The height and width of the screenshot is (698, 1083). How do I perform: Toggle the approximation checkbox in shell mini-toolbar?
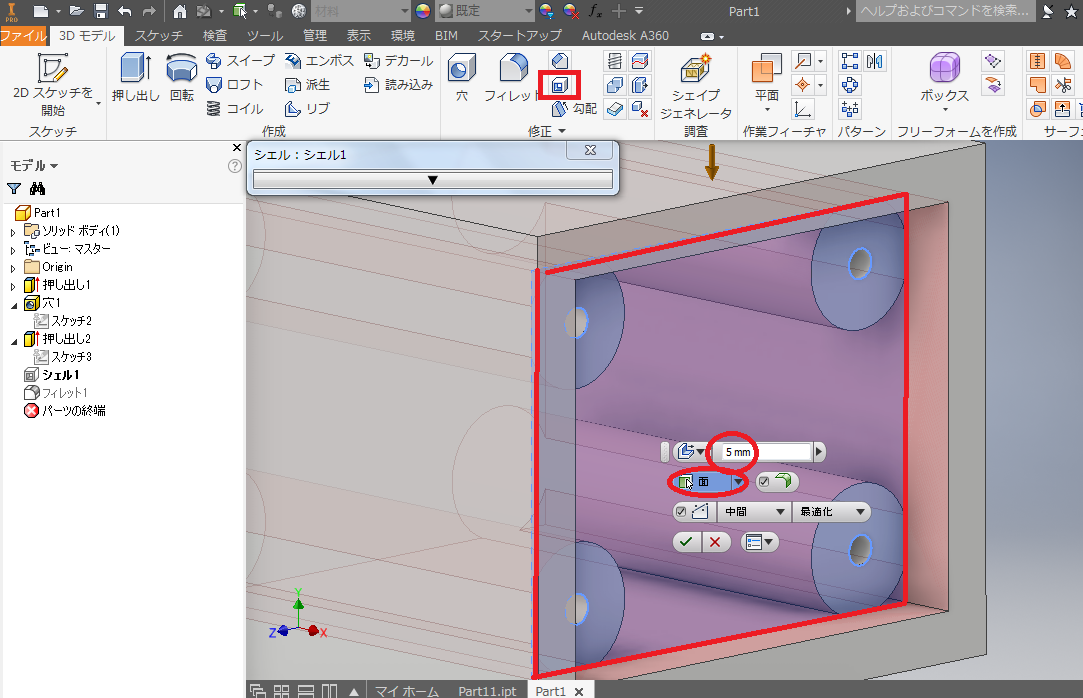click(x=681, y=512)
